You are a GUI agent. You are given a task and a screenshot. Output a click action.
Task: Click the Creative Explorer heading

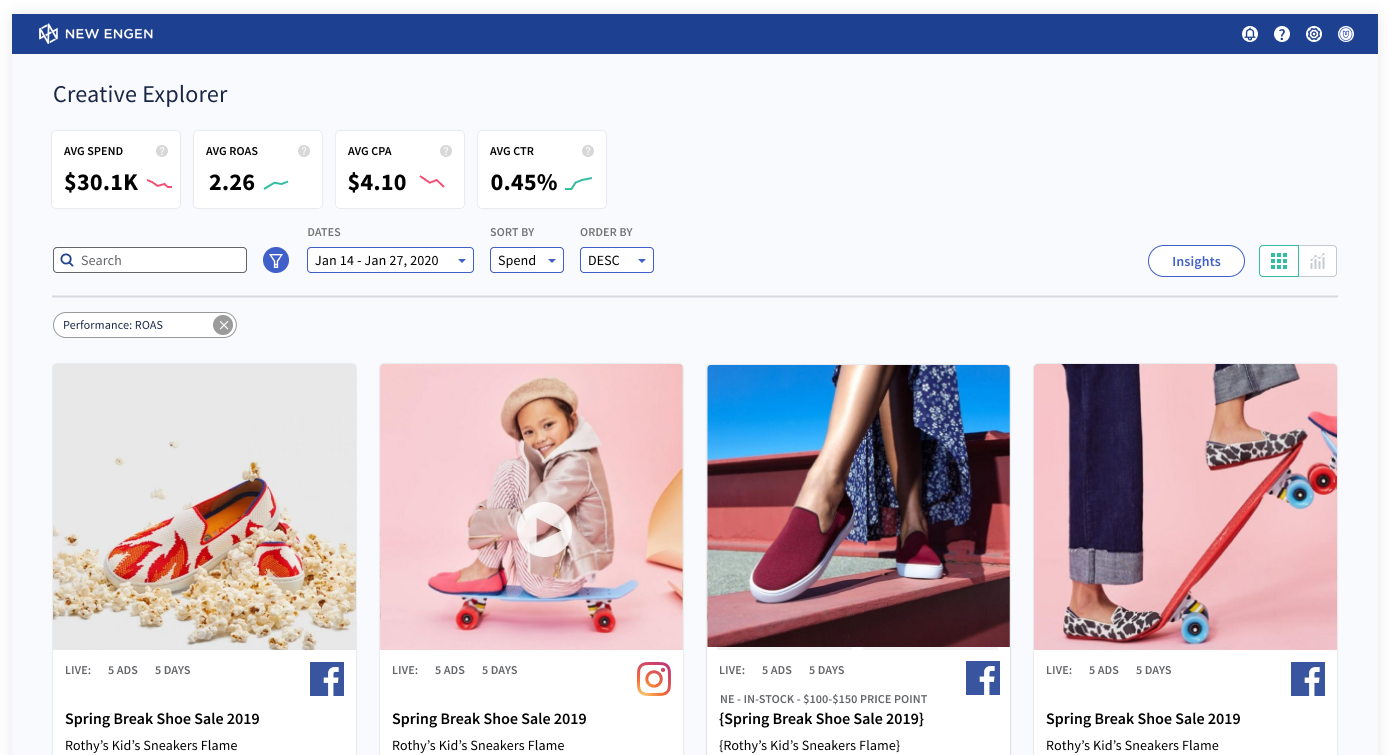(x=140, y=94)
